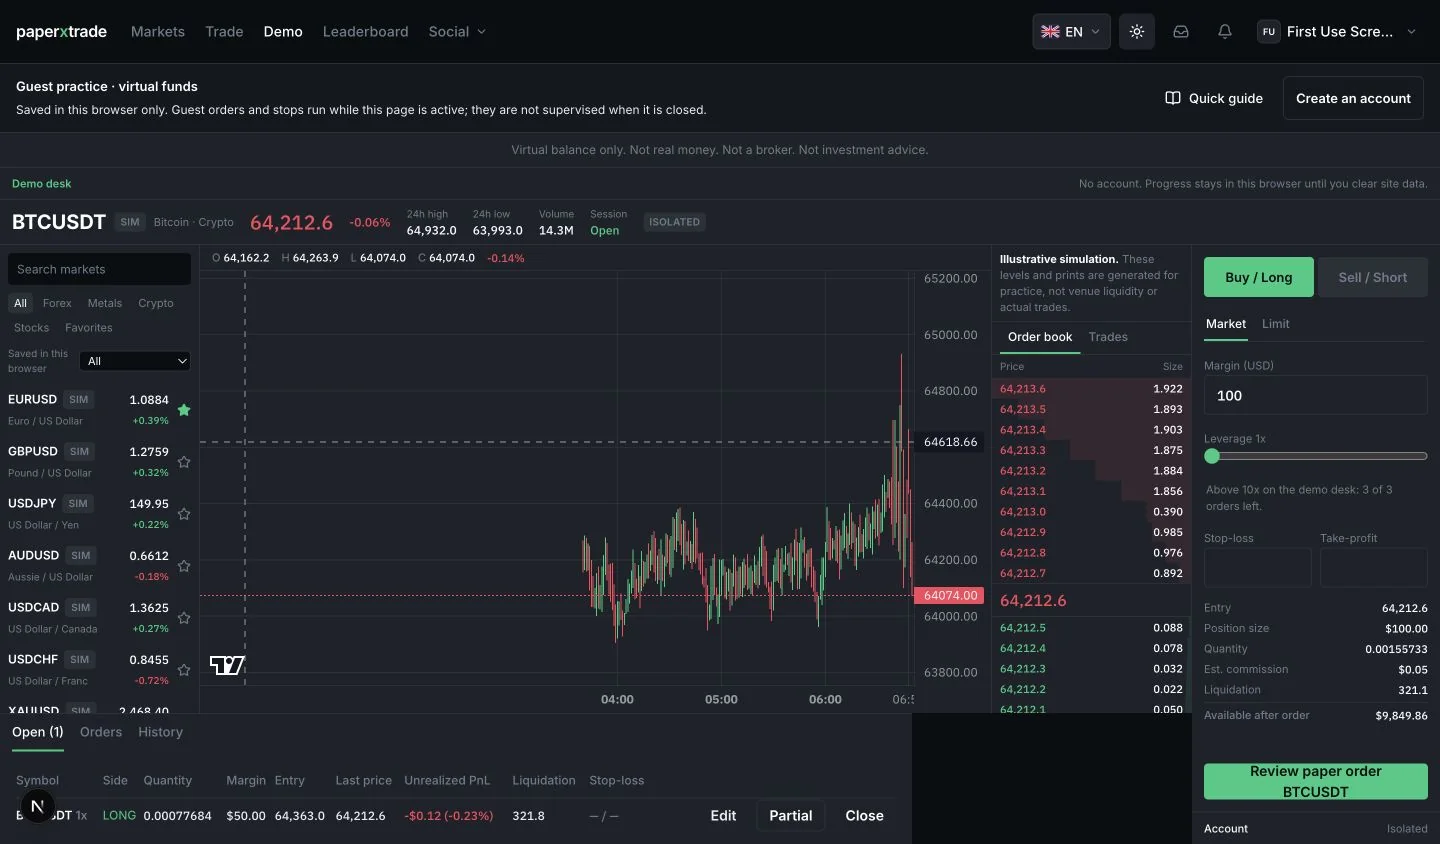1440x844 pixels.
Task: Open the Saved in this browser All dropdown
Action: click(135, 361)
